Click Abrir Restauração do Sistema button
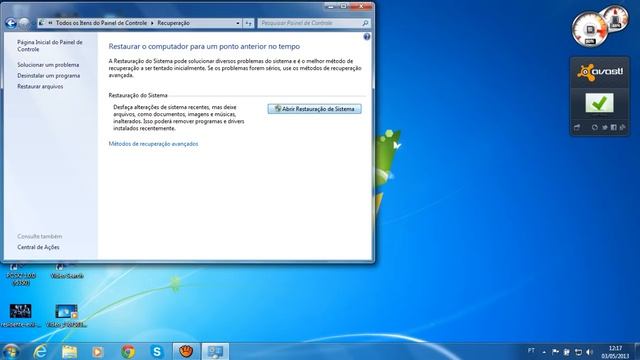This screenshot has width=640, height=360. coord(314,109)
